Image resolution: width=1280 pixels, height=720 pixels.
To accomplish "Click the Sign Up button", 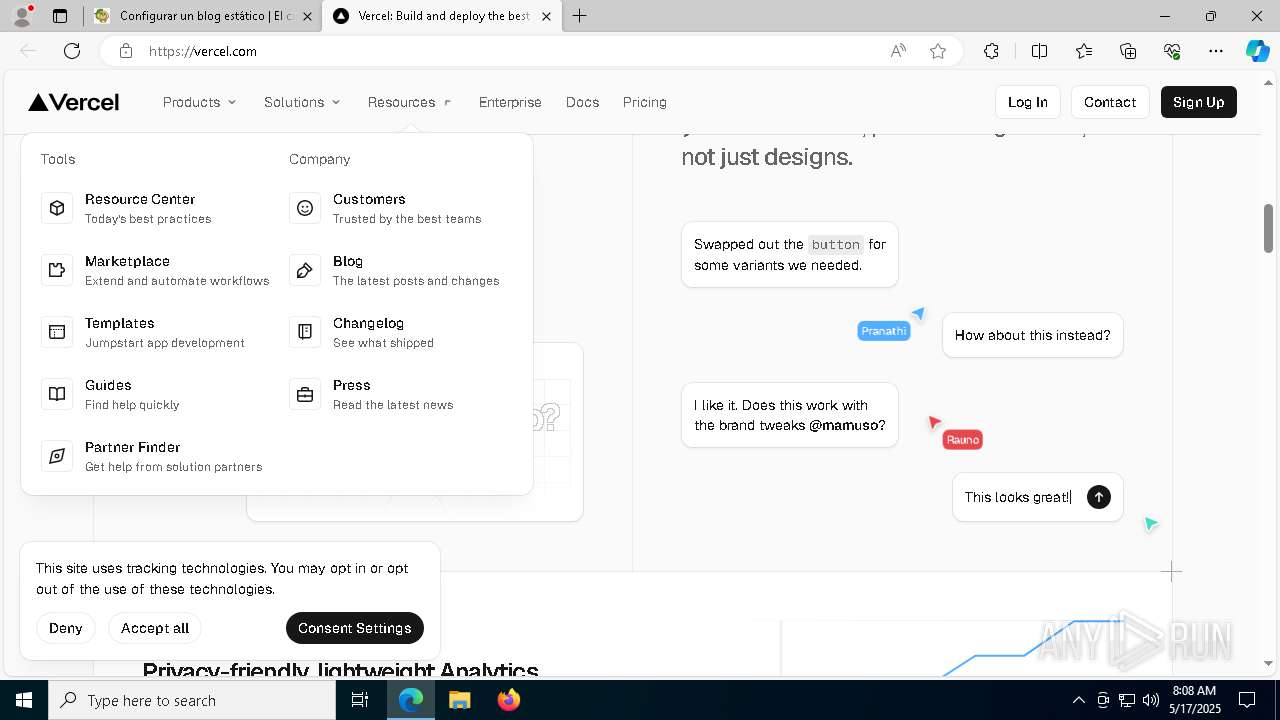I will coord(1198,102).
